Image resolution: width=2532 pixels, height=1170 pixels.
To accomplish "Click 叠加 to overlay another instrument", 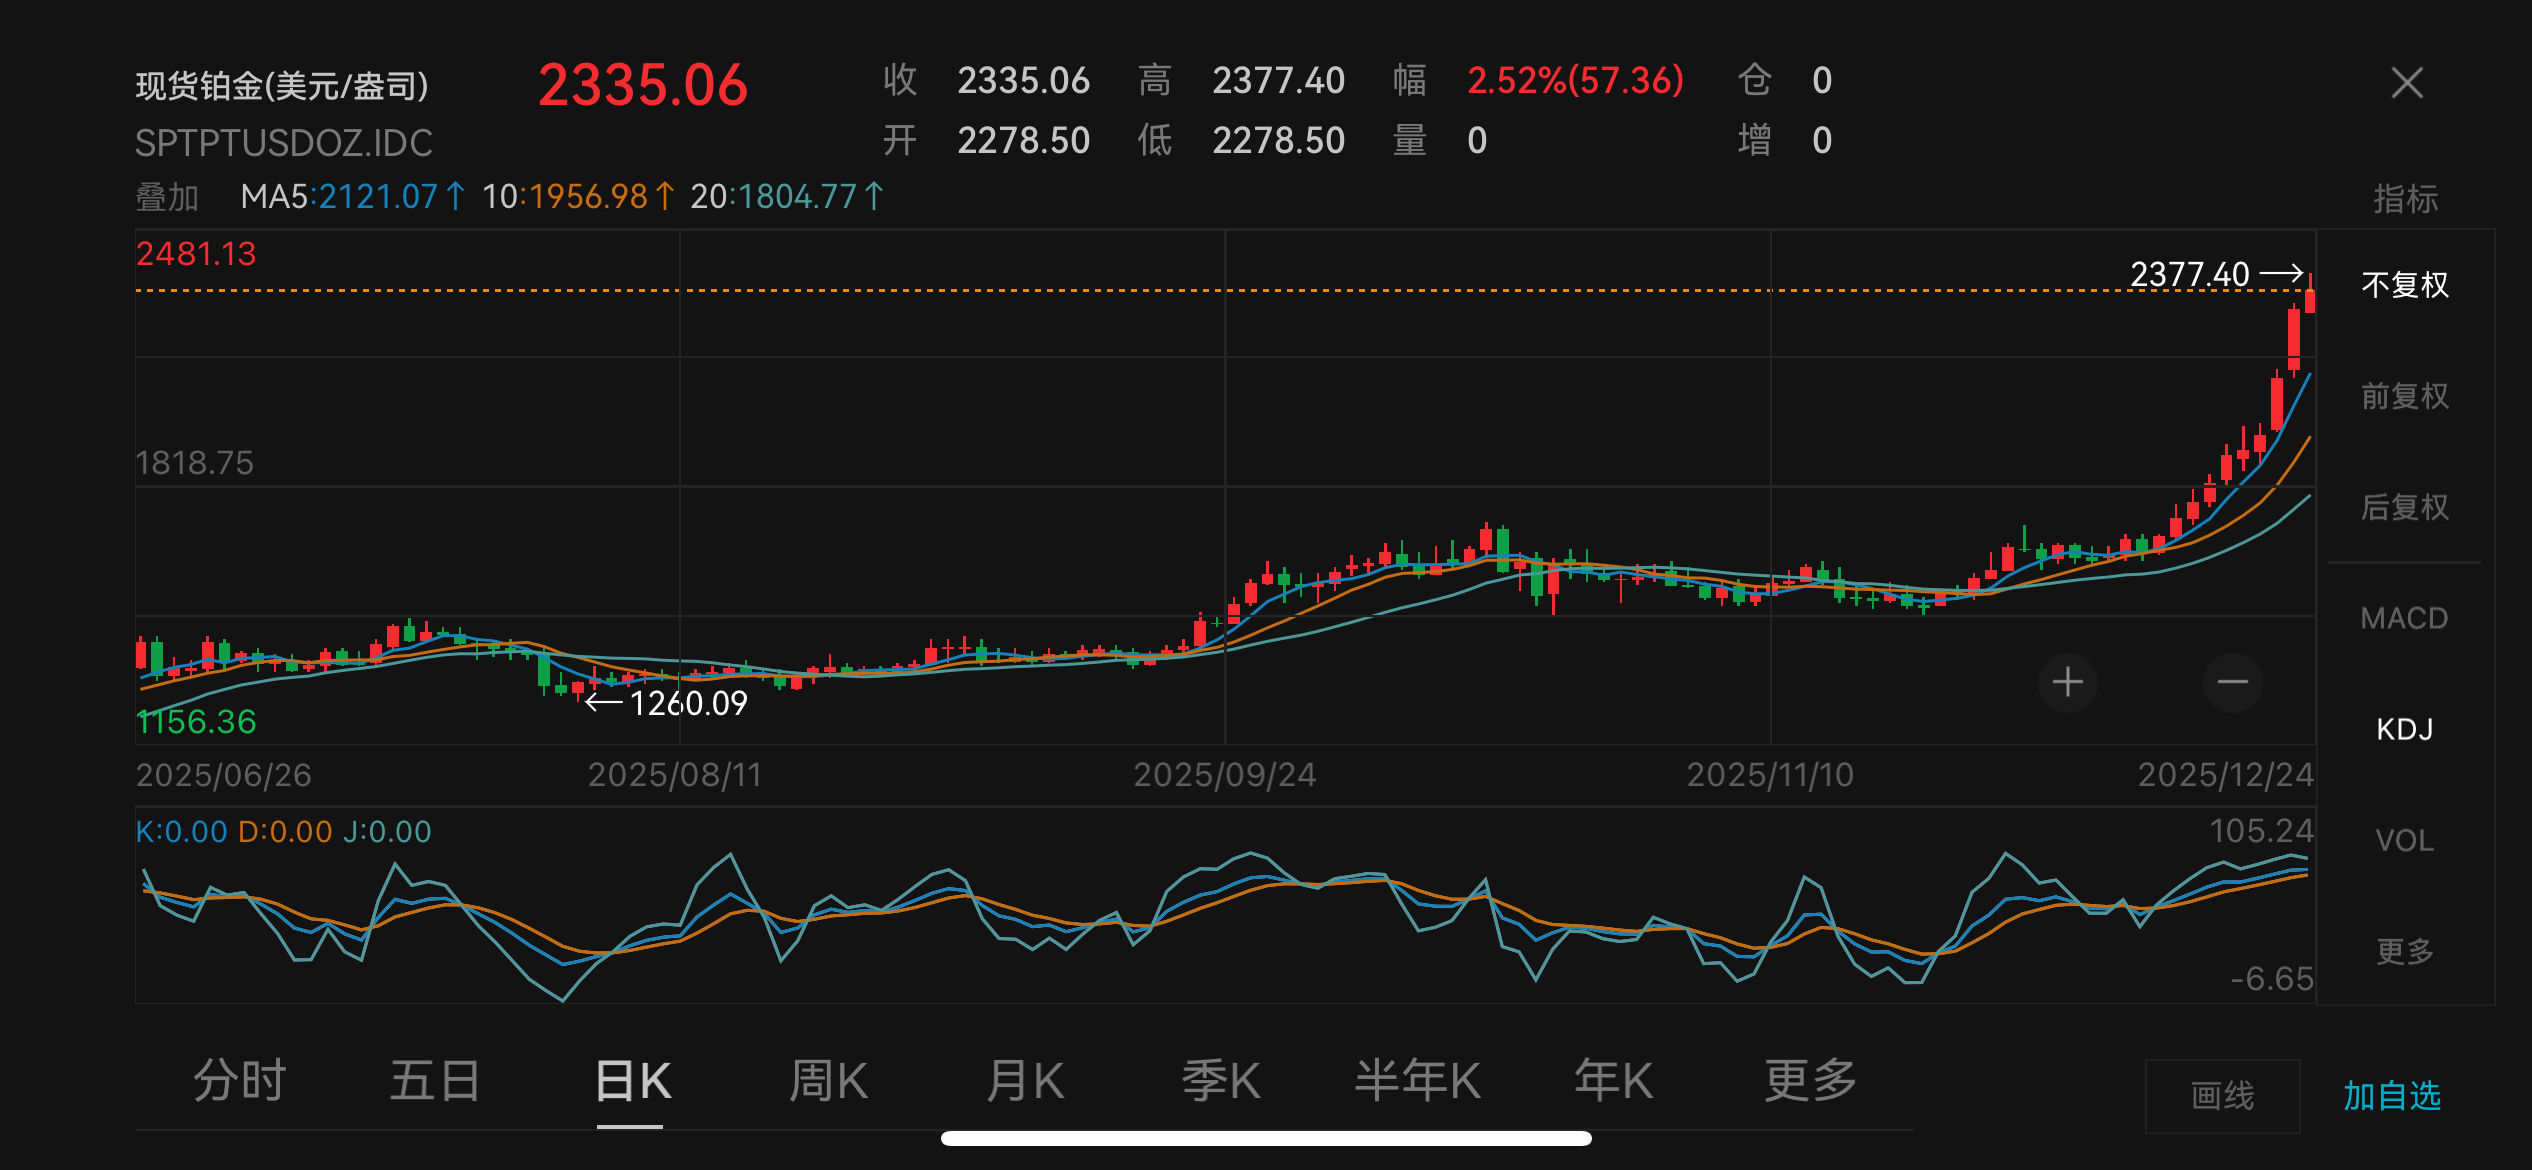I will click(x=166, y=197).
